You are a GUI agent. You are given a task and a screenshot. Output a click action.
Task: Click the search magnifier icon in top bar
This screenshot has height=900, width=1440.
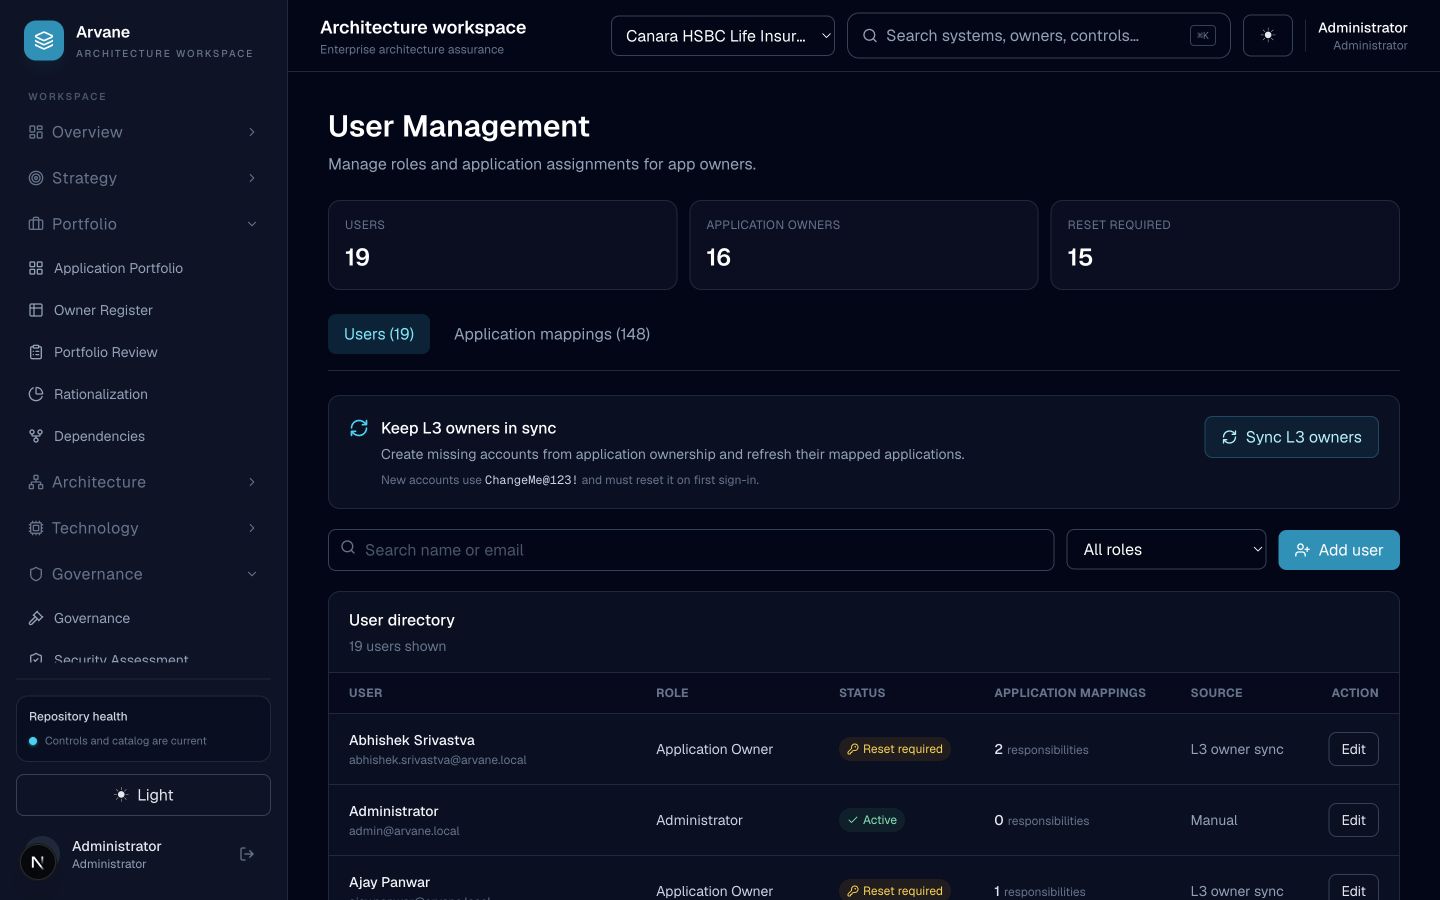click(x=870, y=36)
